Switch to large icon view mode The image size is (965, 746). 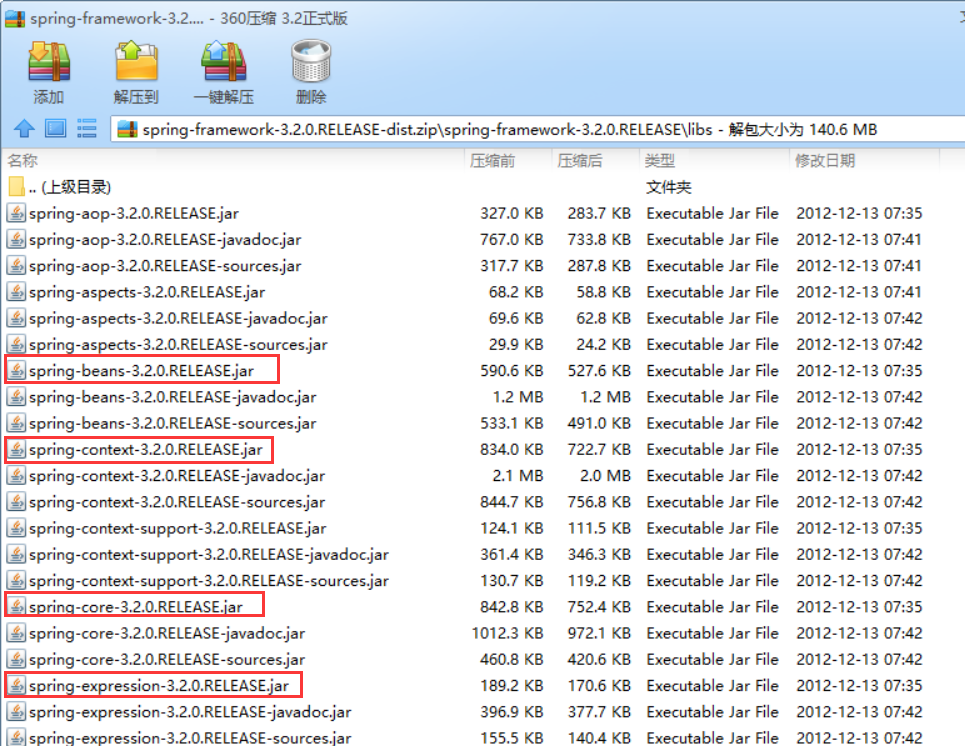(x=55, y=128)
